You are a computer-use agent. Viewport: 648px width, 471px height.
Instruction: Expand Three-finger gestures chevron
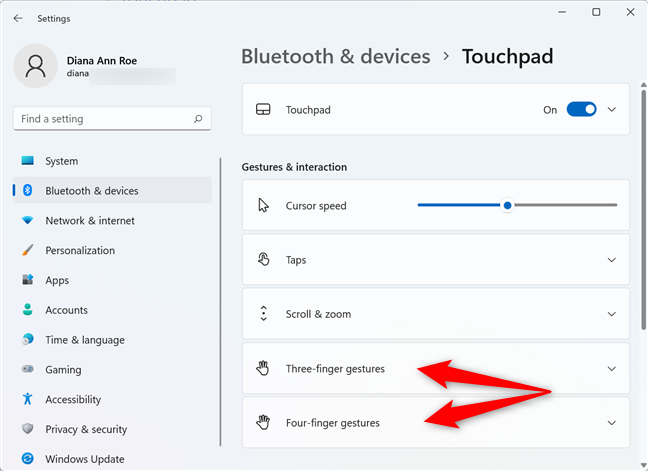coord(612,369)
